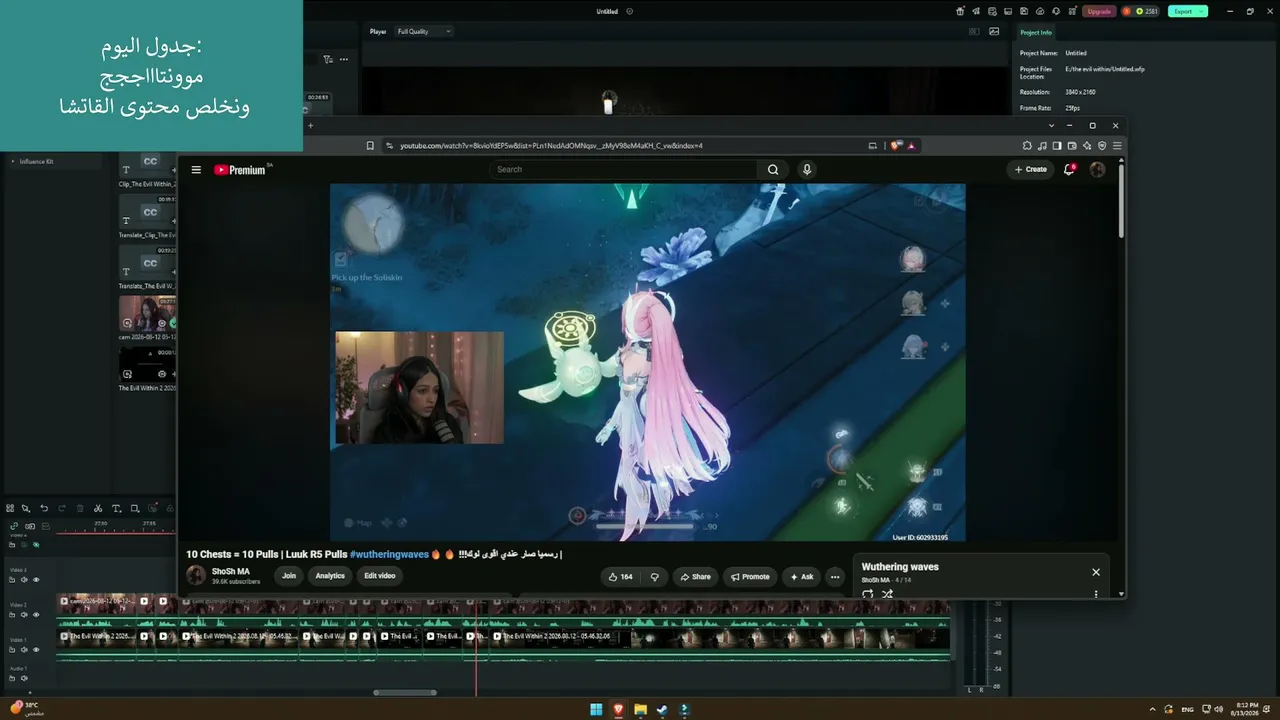Image resolution: width=1280 pixels, height=720 pixels.
Task: Open the ShoSh MA channel name link
Action: coord(231,572)
